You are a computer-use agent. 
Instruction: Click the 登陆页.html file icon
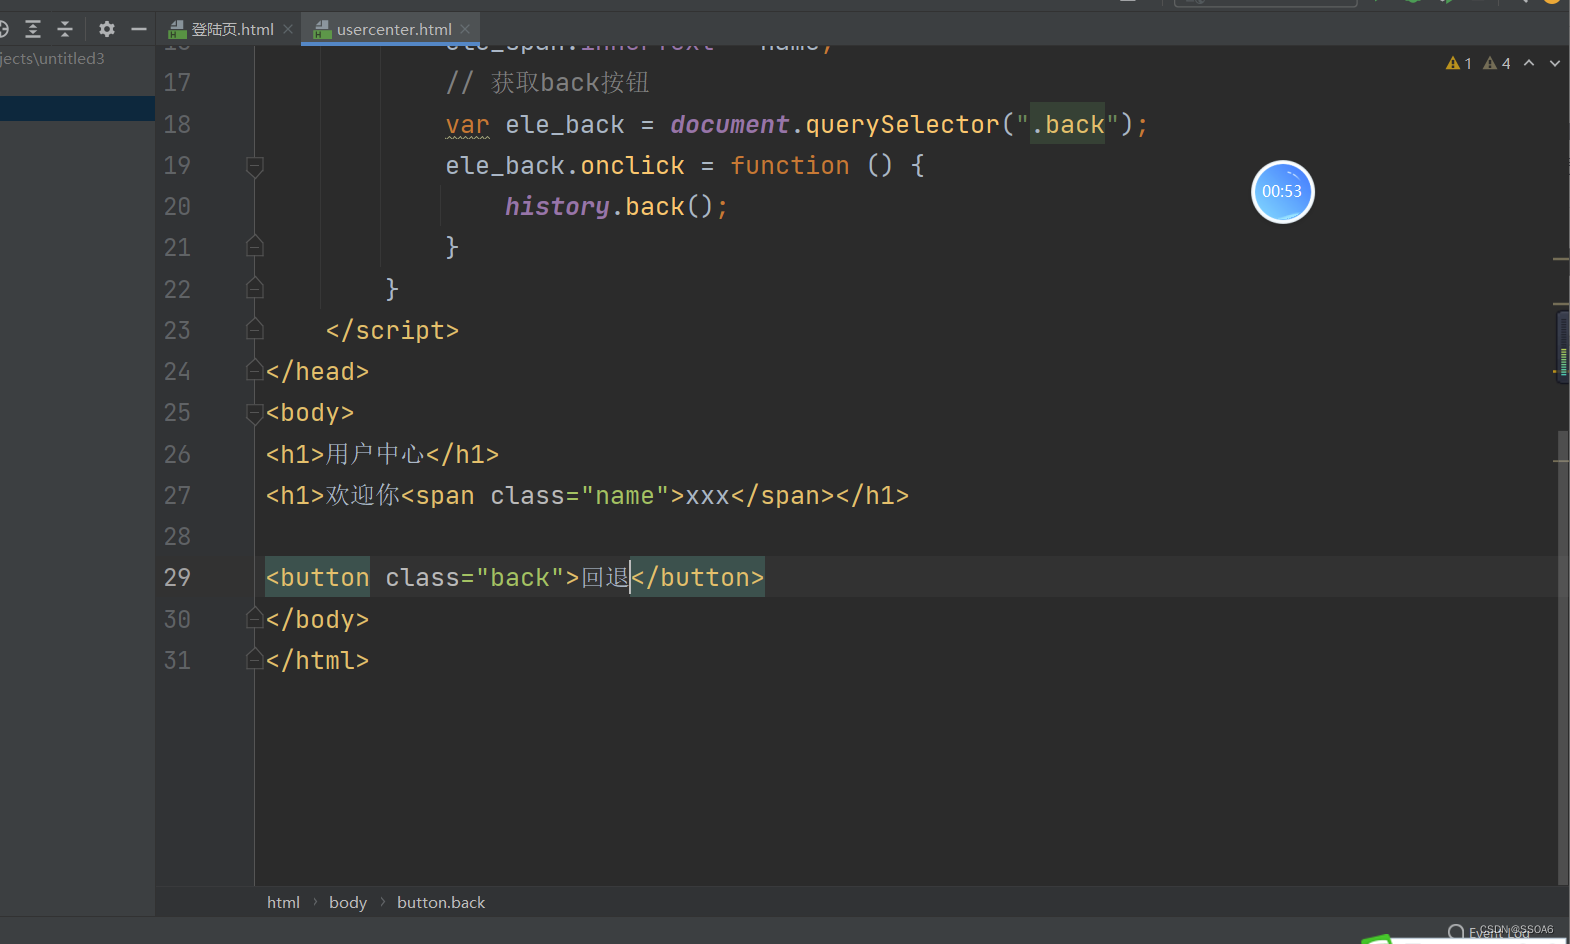pos(177,30)
